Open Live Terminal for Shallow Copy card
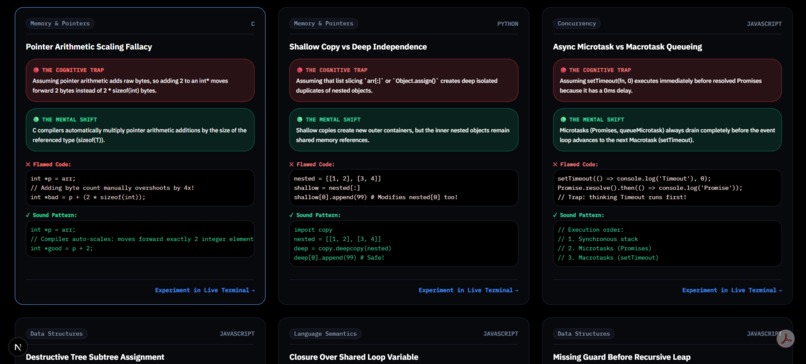 coord(468,290)
